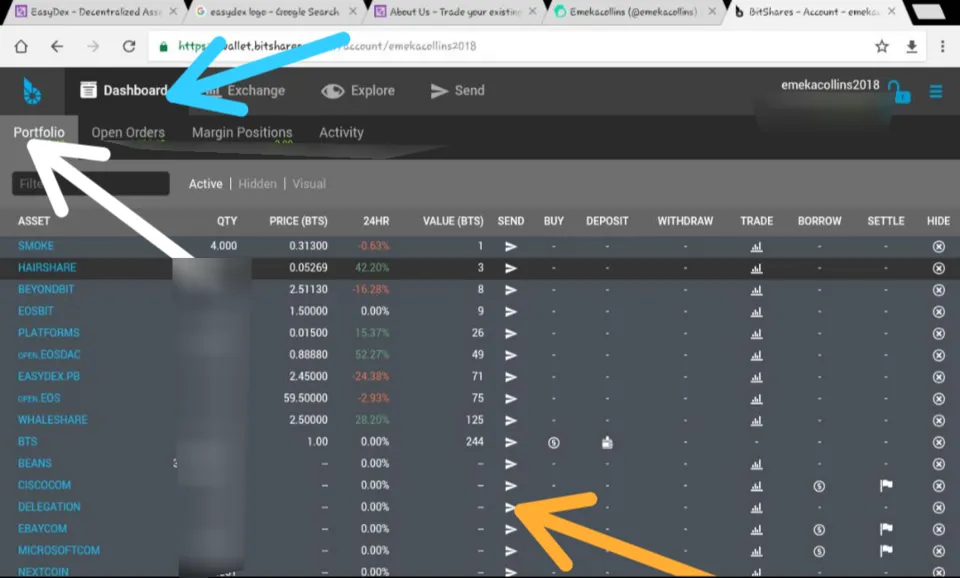The width and height of the screenshot is (960, 578).
Task: Switch to the Activity tab
Action: coord(341,132)
